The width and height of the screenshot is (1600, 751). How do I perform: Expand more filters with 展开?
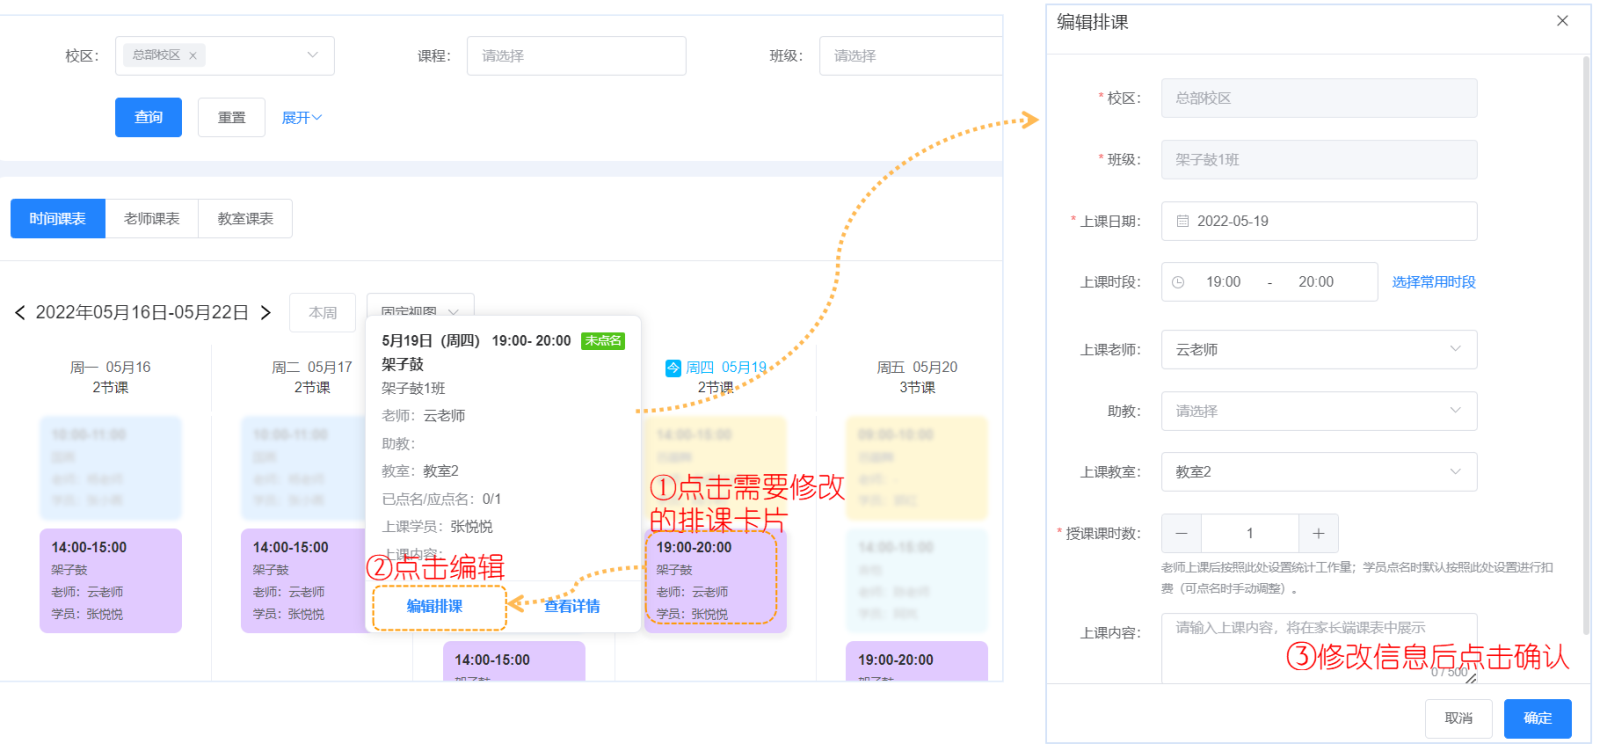(x=301, y=118)
